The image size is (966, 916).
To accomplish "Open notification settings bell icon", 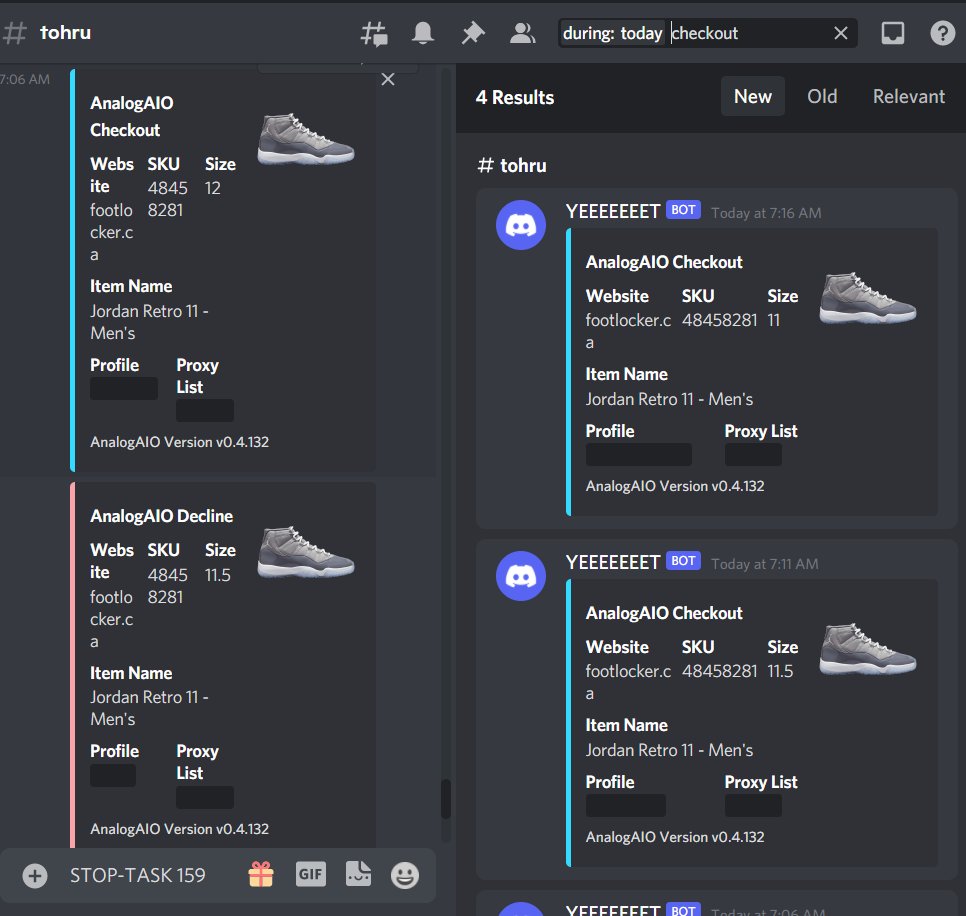I will point(423,33).
